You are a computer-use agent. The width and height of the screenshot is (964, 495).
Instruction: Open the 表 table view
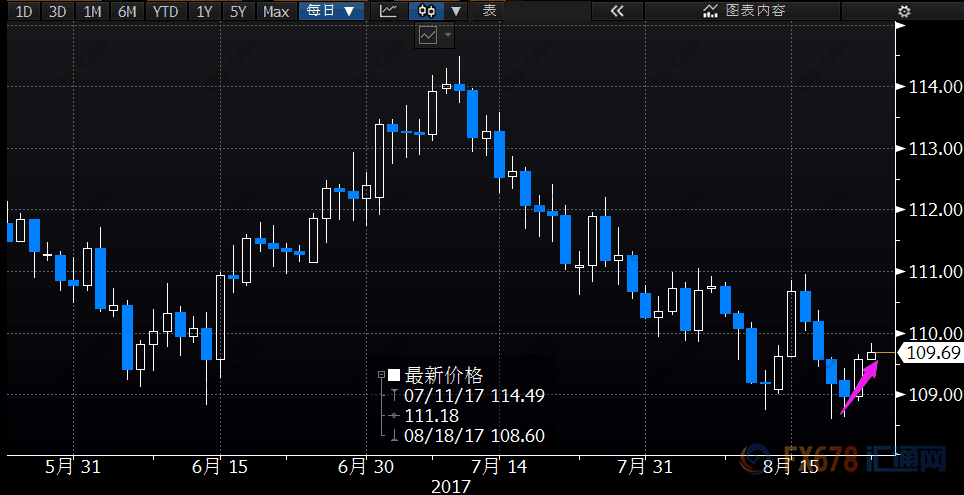point(489,11)
